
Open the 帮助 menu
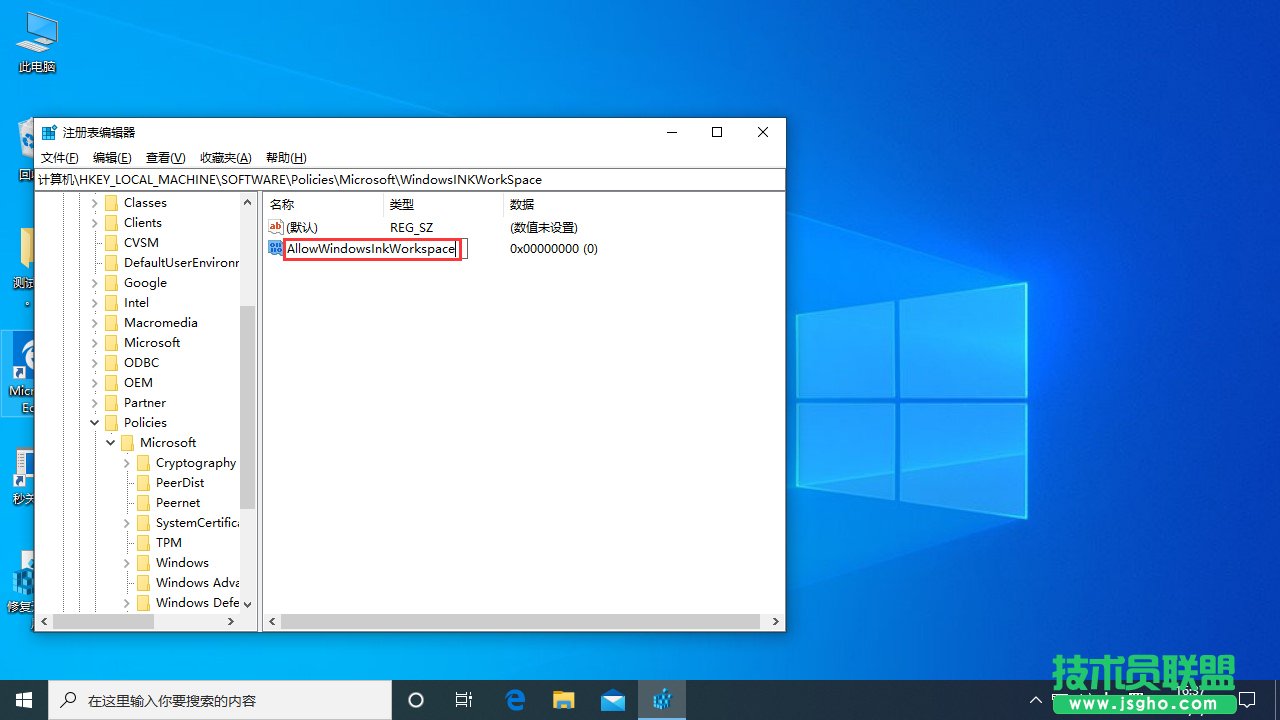point(283,157)
